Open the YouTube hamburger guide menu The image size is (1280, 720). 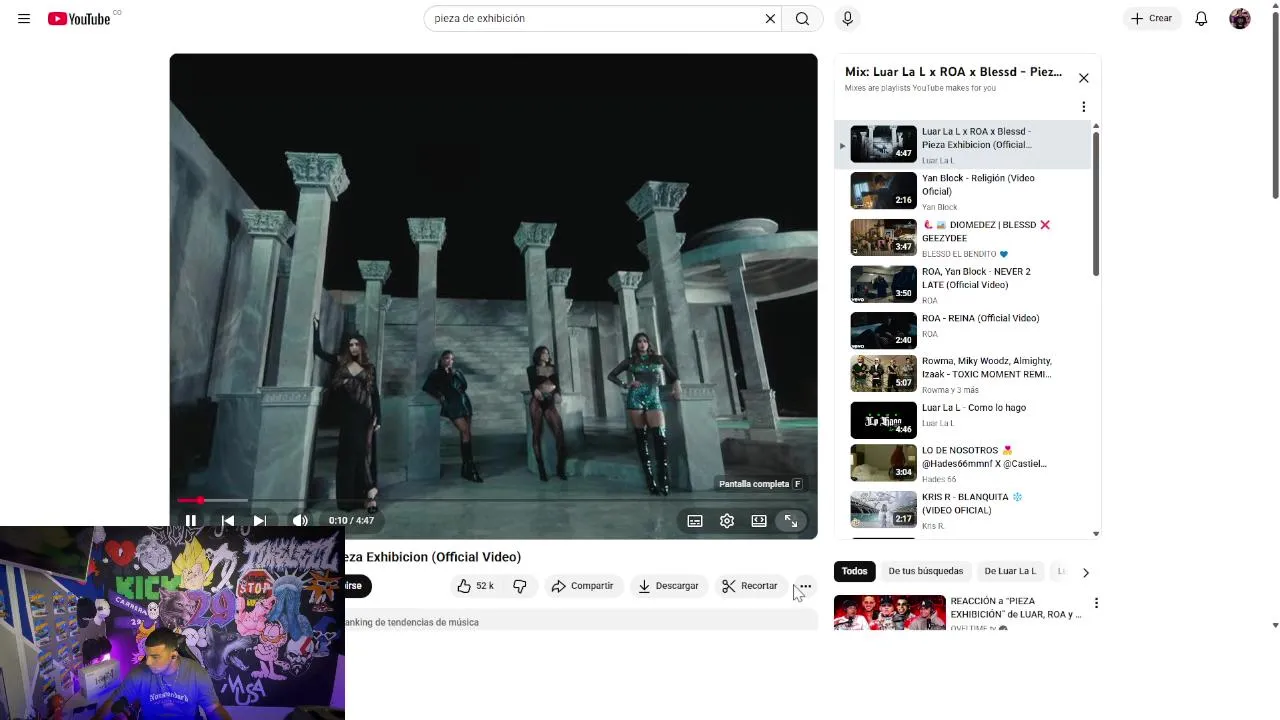tap(24, 19)
